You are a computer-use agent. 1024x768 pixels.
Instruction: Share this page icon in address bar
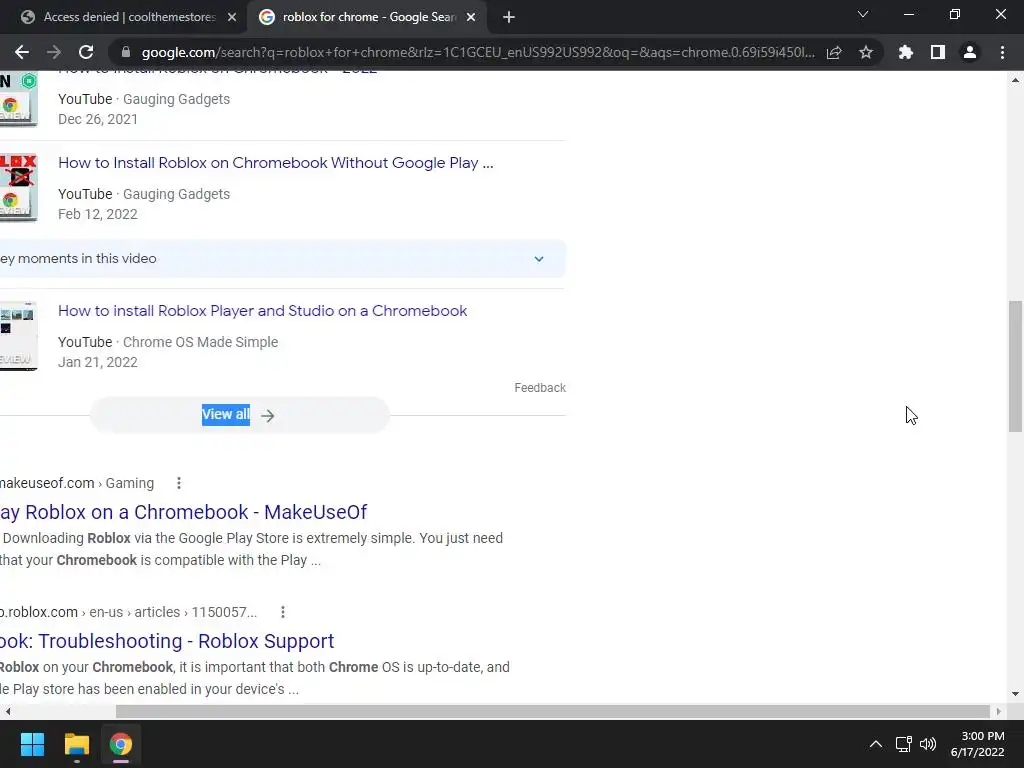(x=834, y=52)
